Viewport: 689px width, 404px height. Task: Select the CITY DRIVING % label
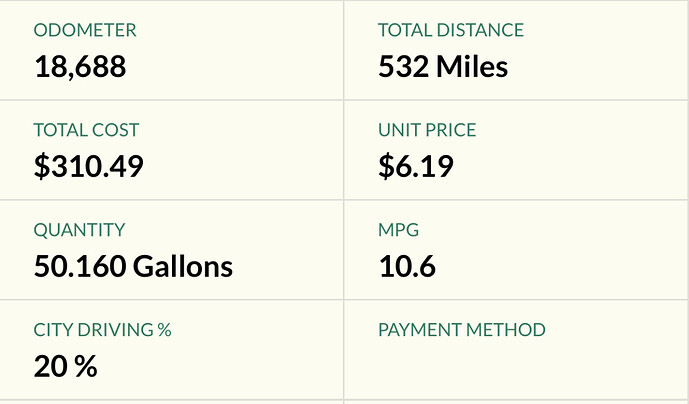click(x=102, y=330)
